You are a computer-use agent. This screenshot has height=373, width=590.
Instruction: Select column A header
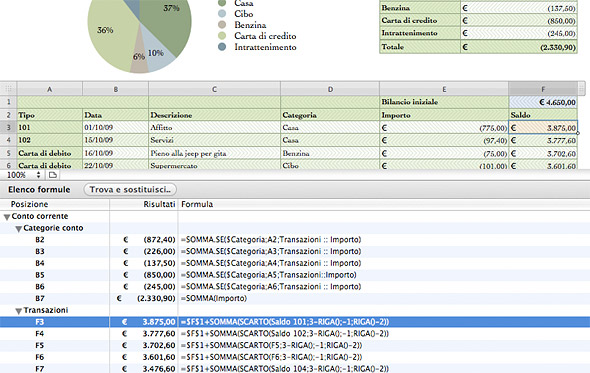(50, 89)
